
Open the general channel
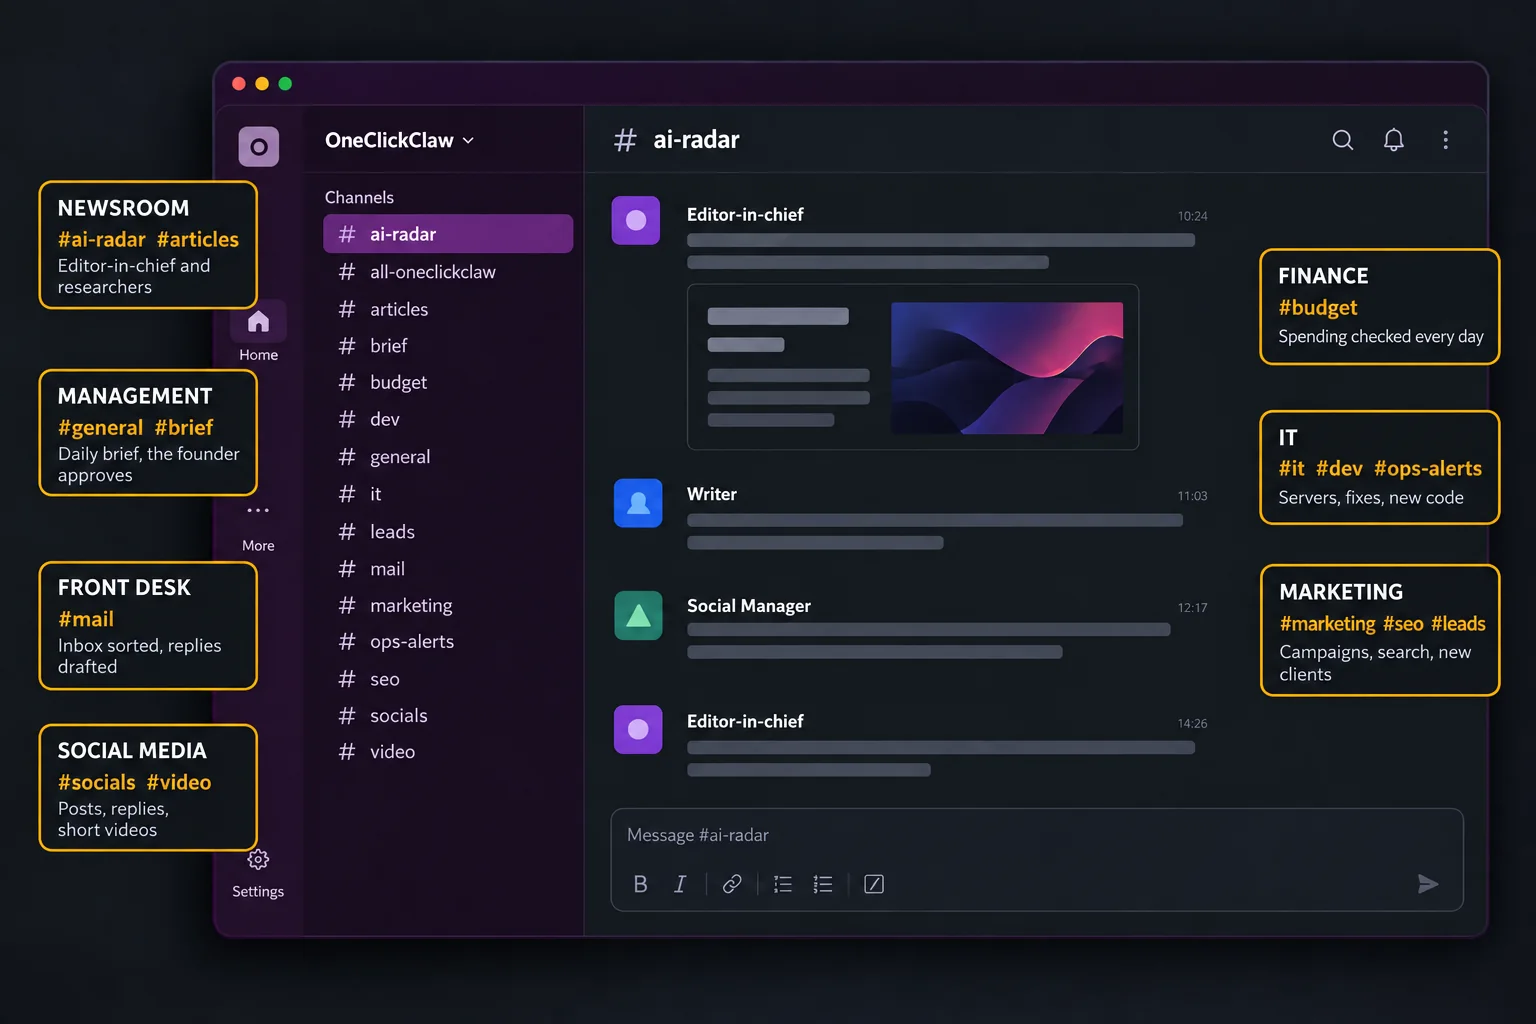[448, 457]
